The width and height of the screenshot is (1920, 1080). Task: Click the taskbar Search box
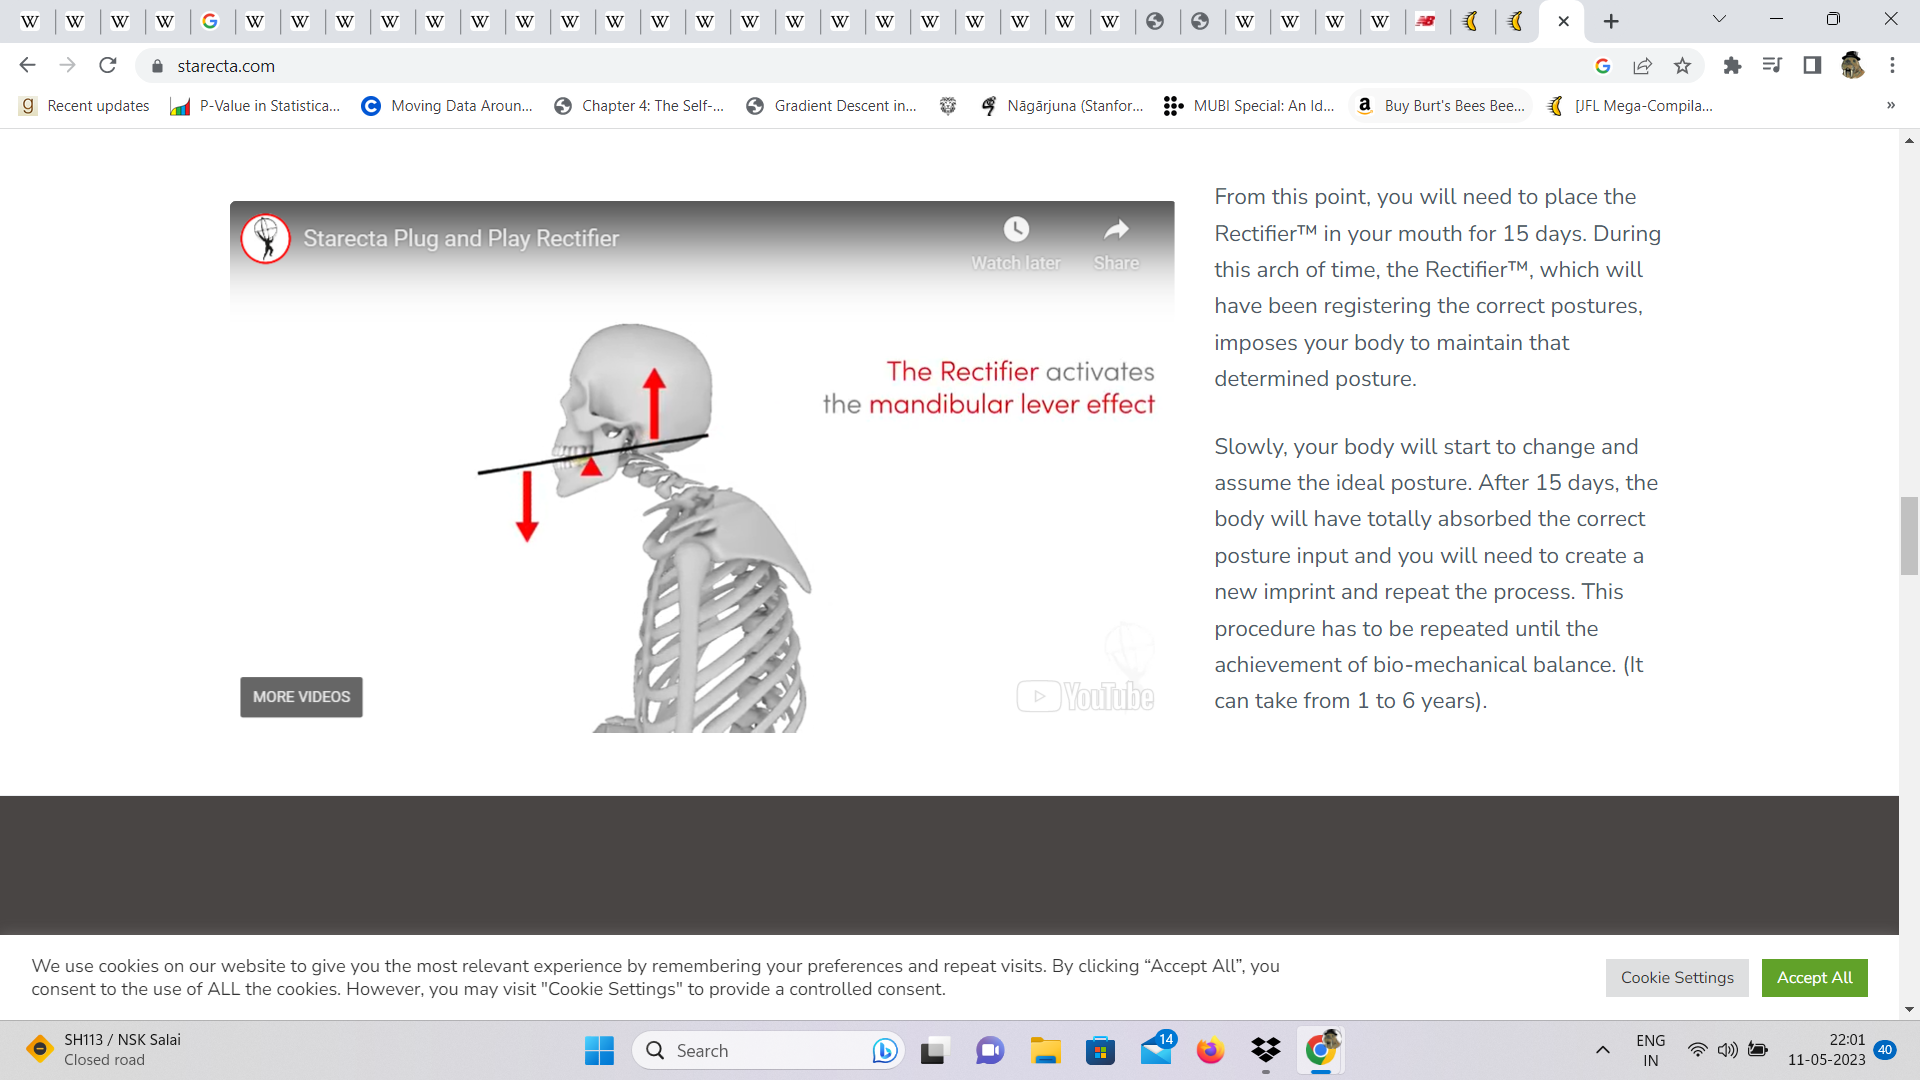(768, 1050)
